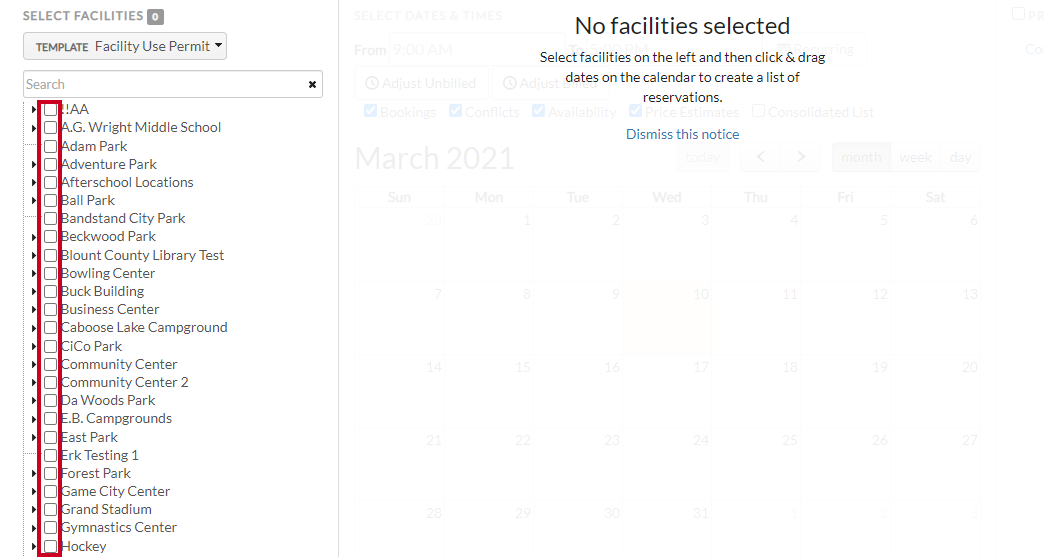The width and height of the screenshot is (1044, 557).
Task: Expand the Game City Center node
Action: pyautogui.click(x=33, y=492)
